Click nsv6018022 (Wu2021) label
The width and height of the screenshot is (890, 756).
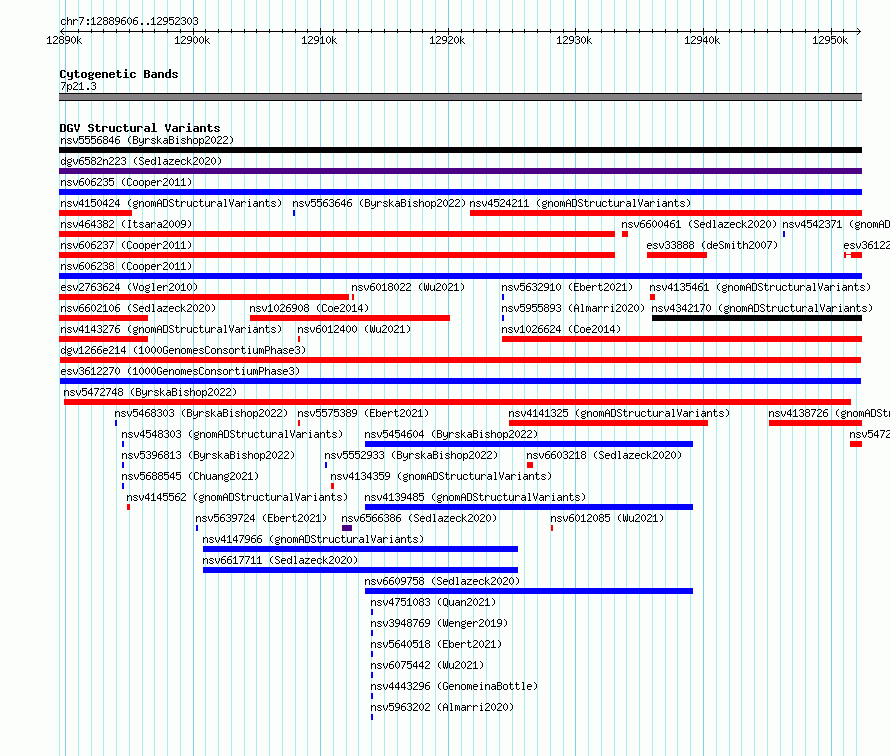[x=408, y=287]
